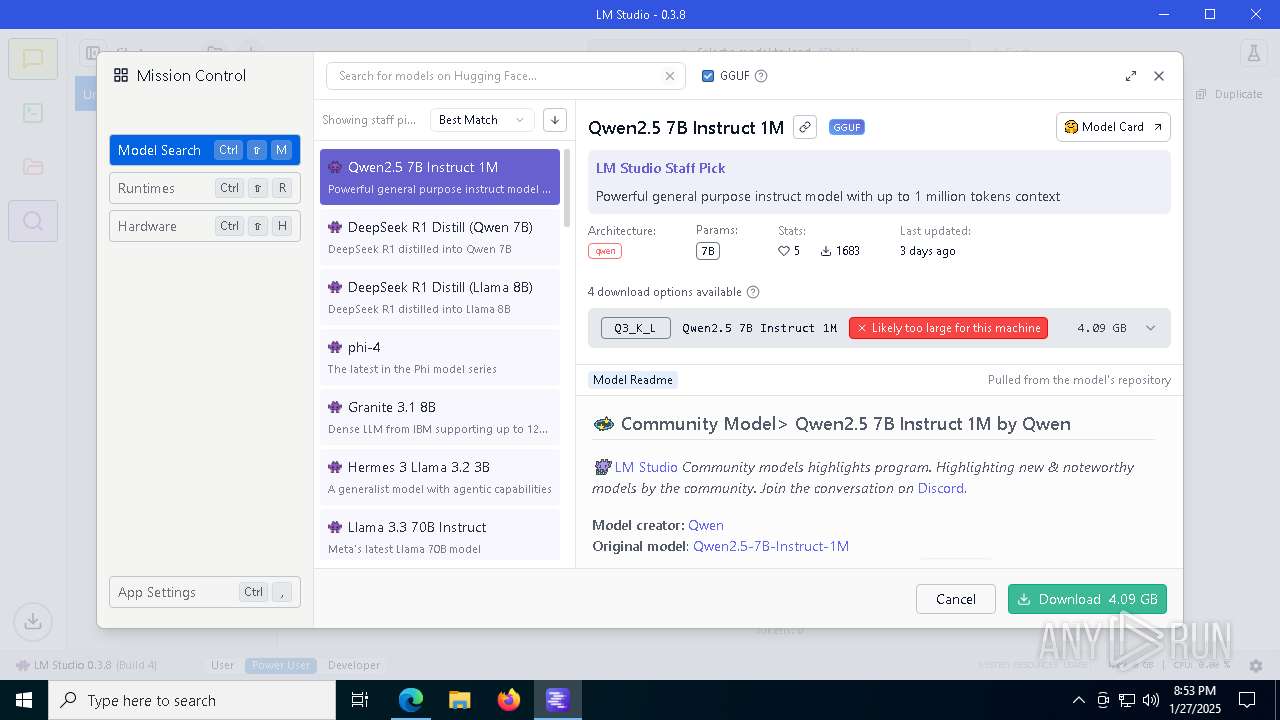Open File Explorer from the taskbar
1280x720 pixels.
point(459,700)
